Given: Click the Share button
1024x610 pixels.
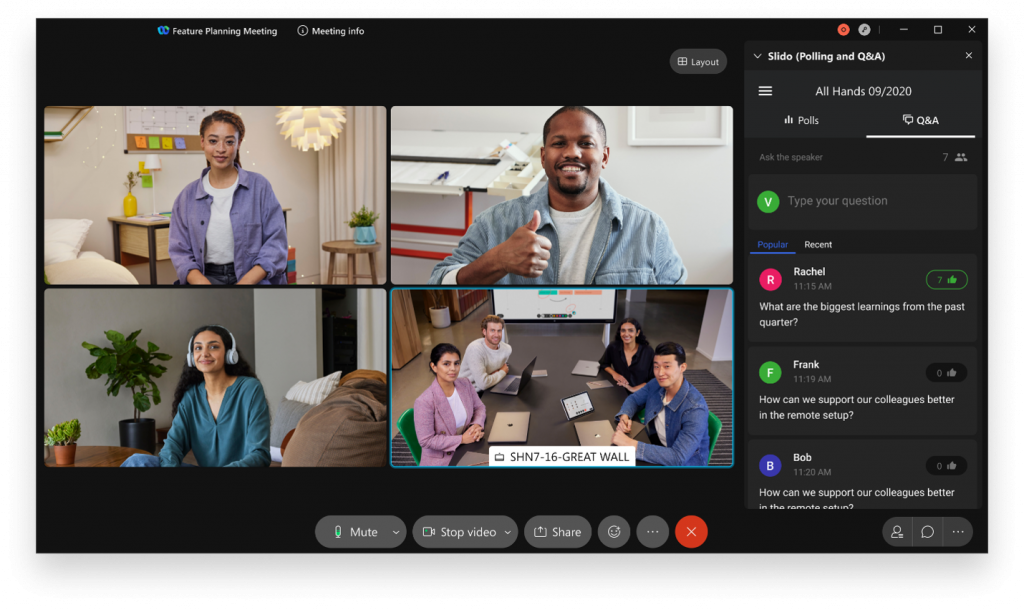Looking at the screenshot, I should tap(558, 532).
